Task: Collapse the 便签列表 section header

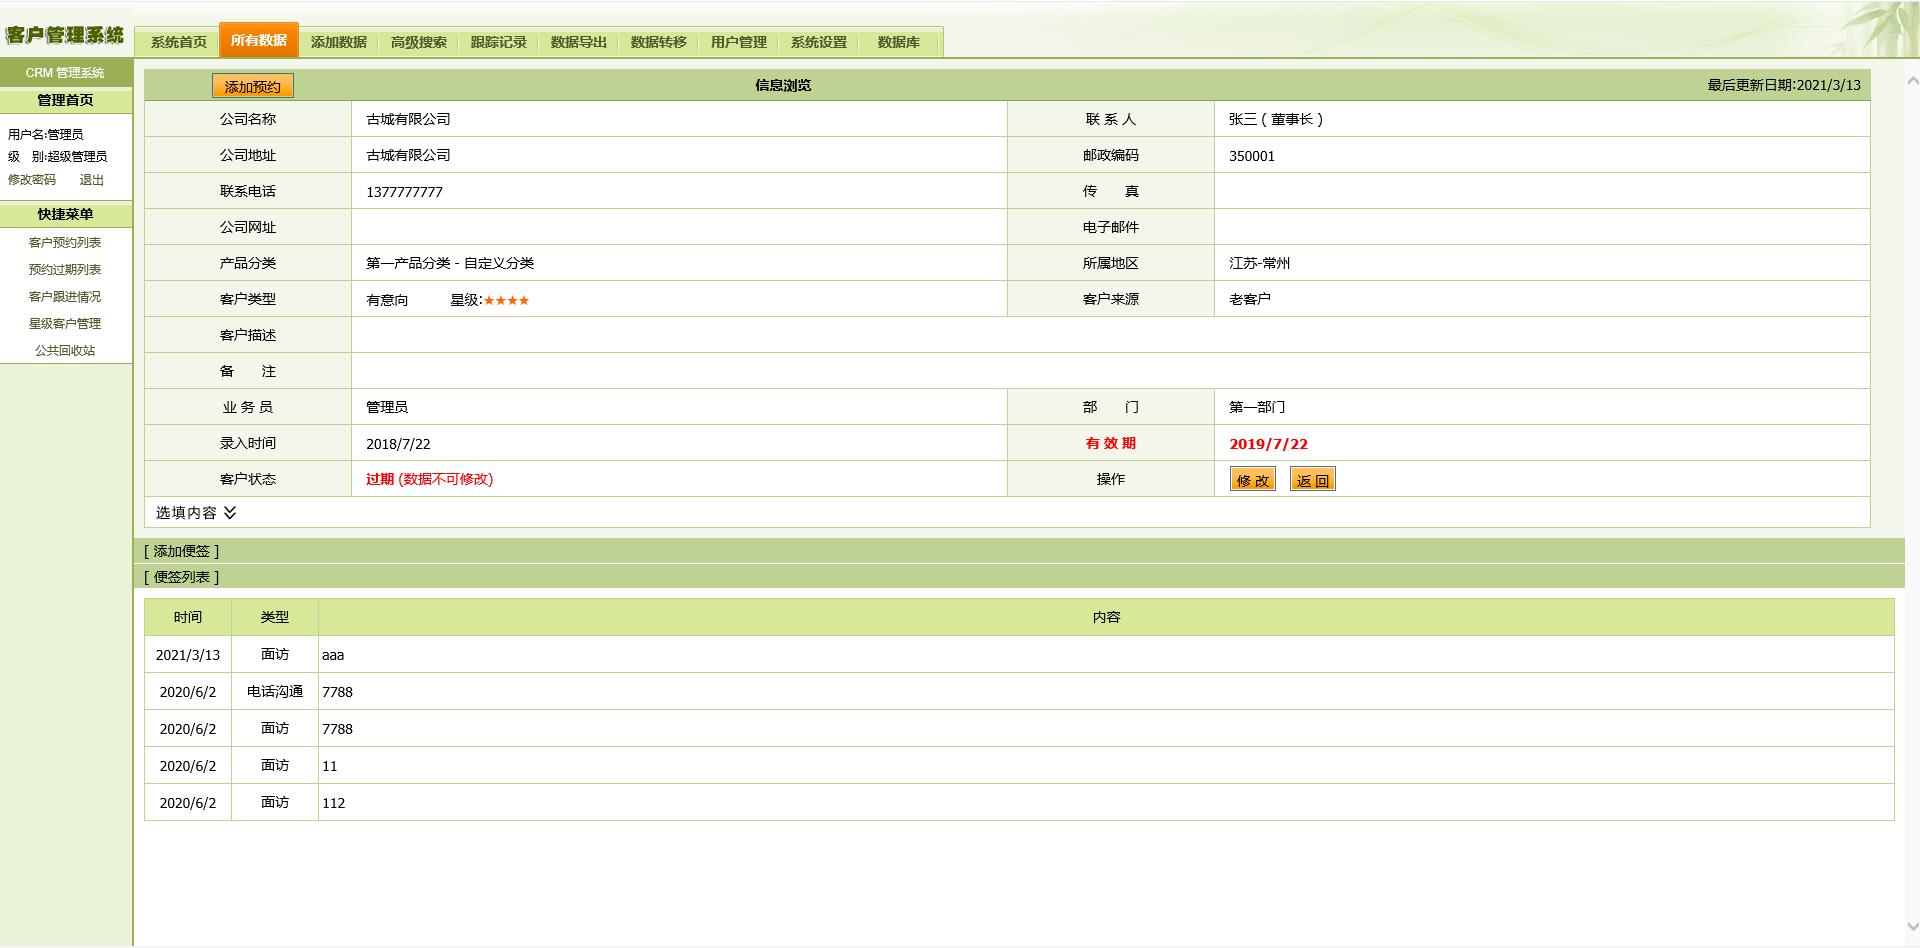Action: 181,577
